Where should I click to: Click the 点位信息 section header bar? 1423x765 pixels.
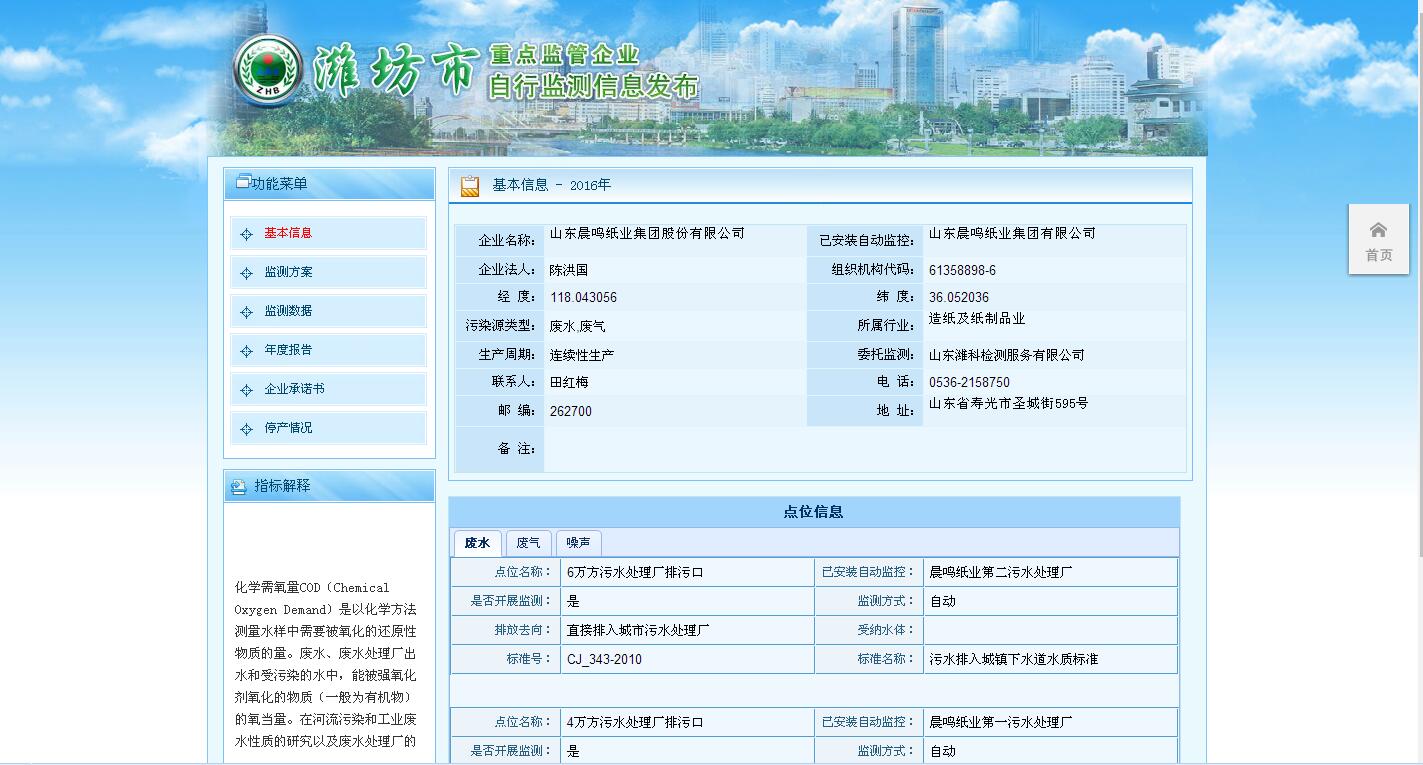[816, 510]
